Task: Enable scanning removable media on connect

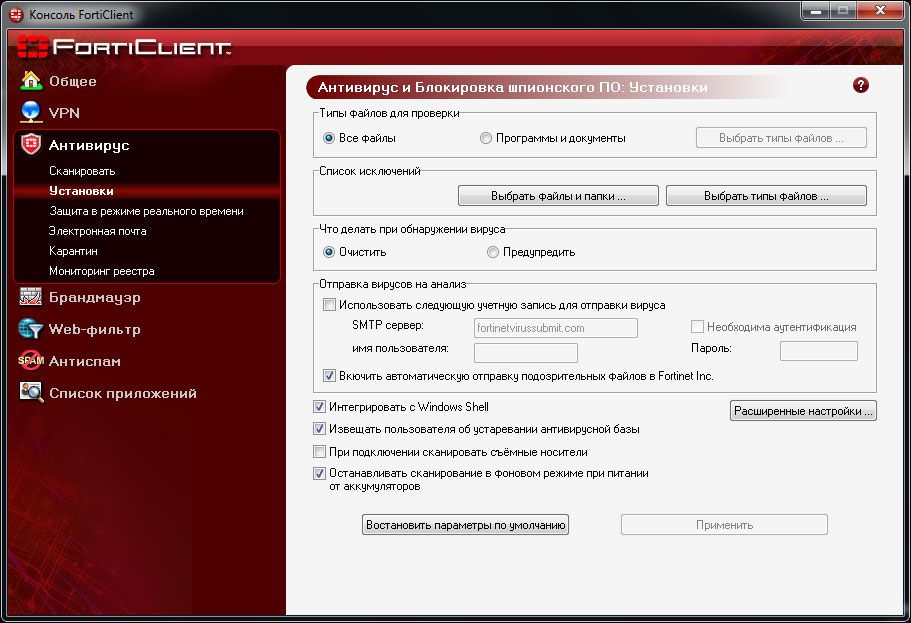Action: [320, 452]
